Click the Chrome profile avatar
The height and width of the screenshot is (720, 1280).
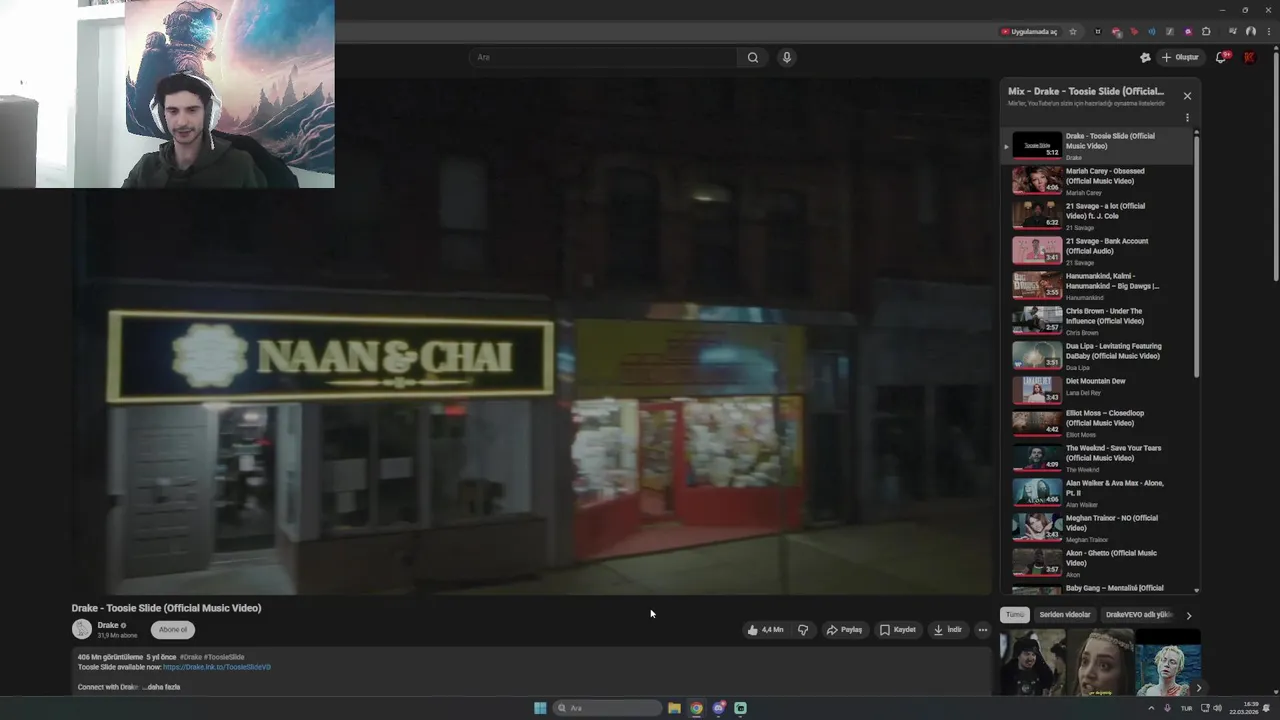pyautogui.click(x=1250, y=32)
